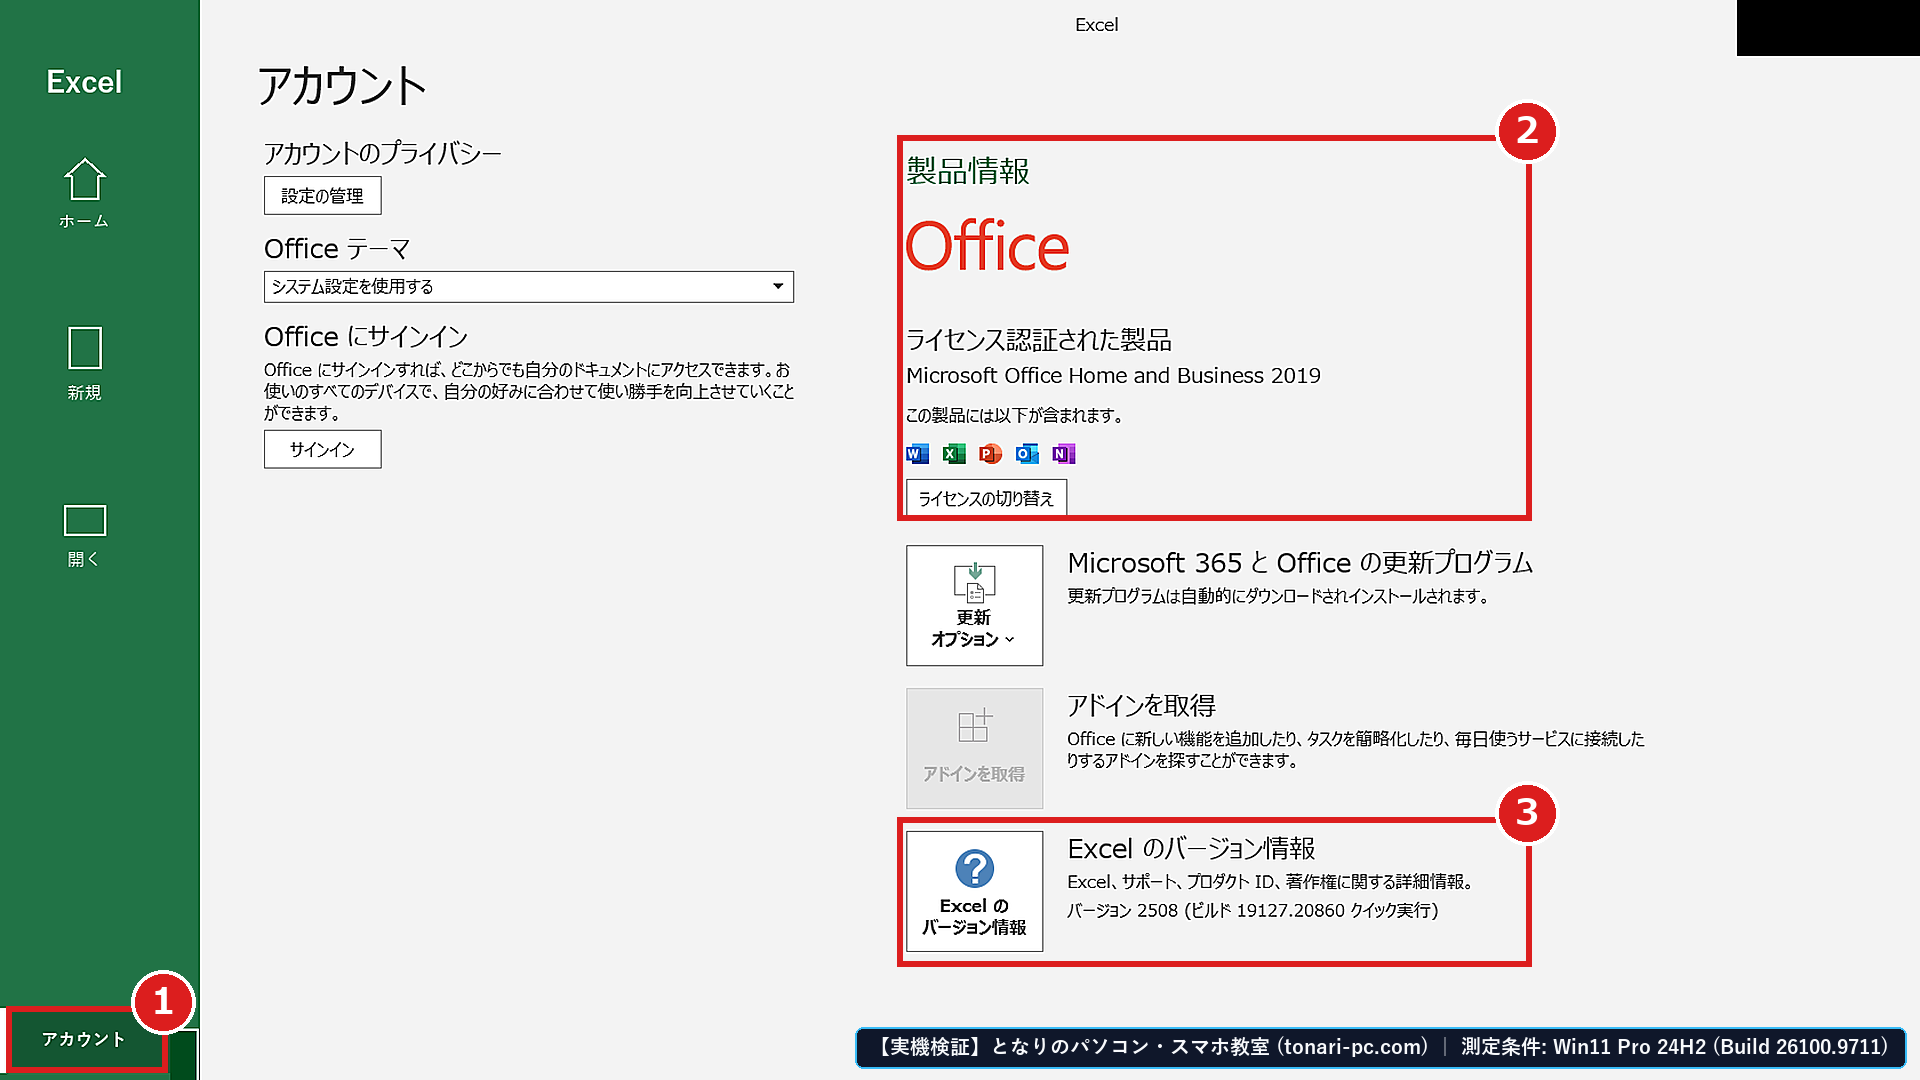Click the Excel app icon under product info
Viewport: 1920px width, 1080px height.
coord(954,454)
